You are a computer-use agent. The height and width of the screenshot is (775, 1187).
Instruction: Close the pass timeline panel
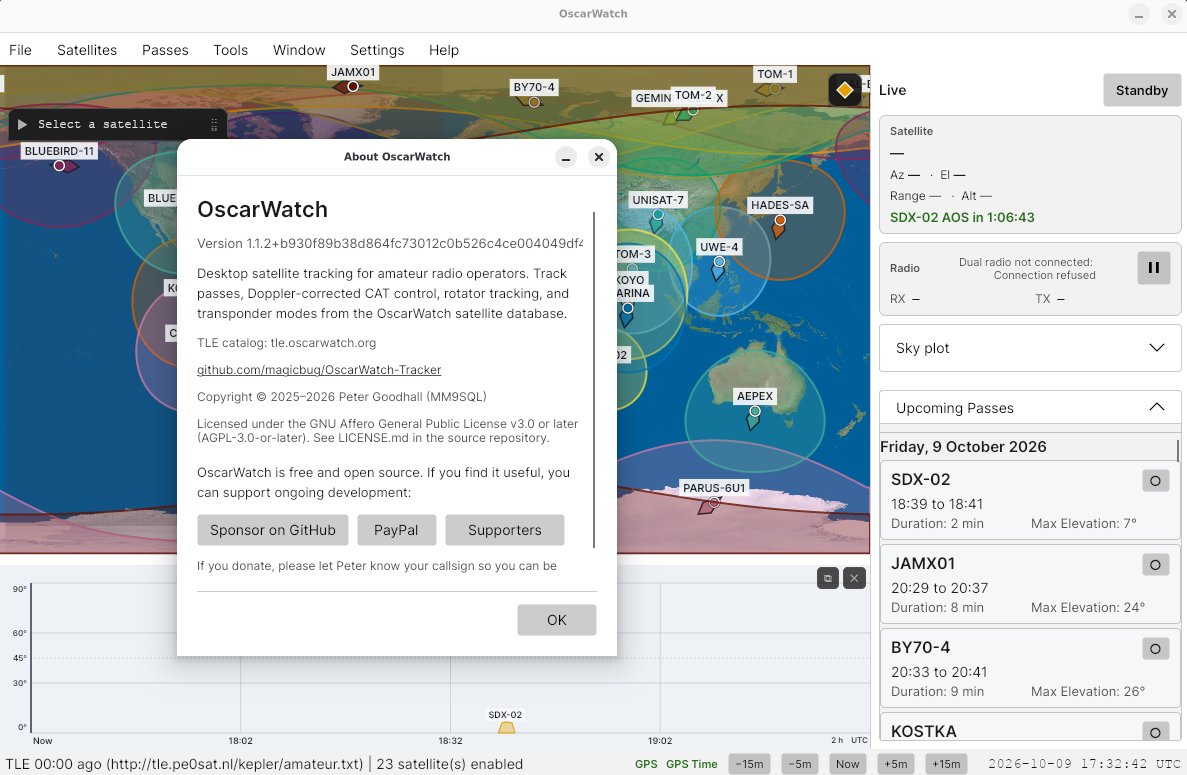[x=854, y=578]
